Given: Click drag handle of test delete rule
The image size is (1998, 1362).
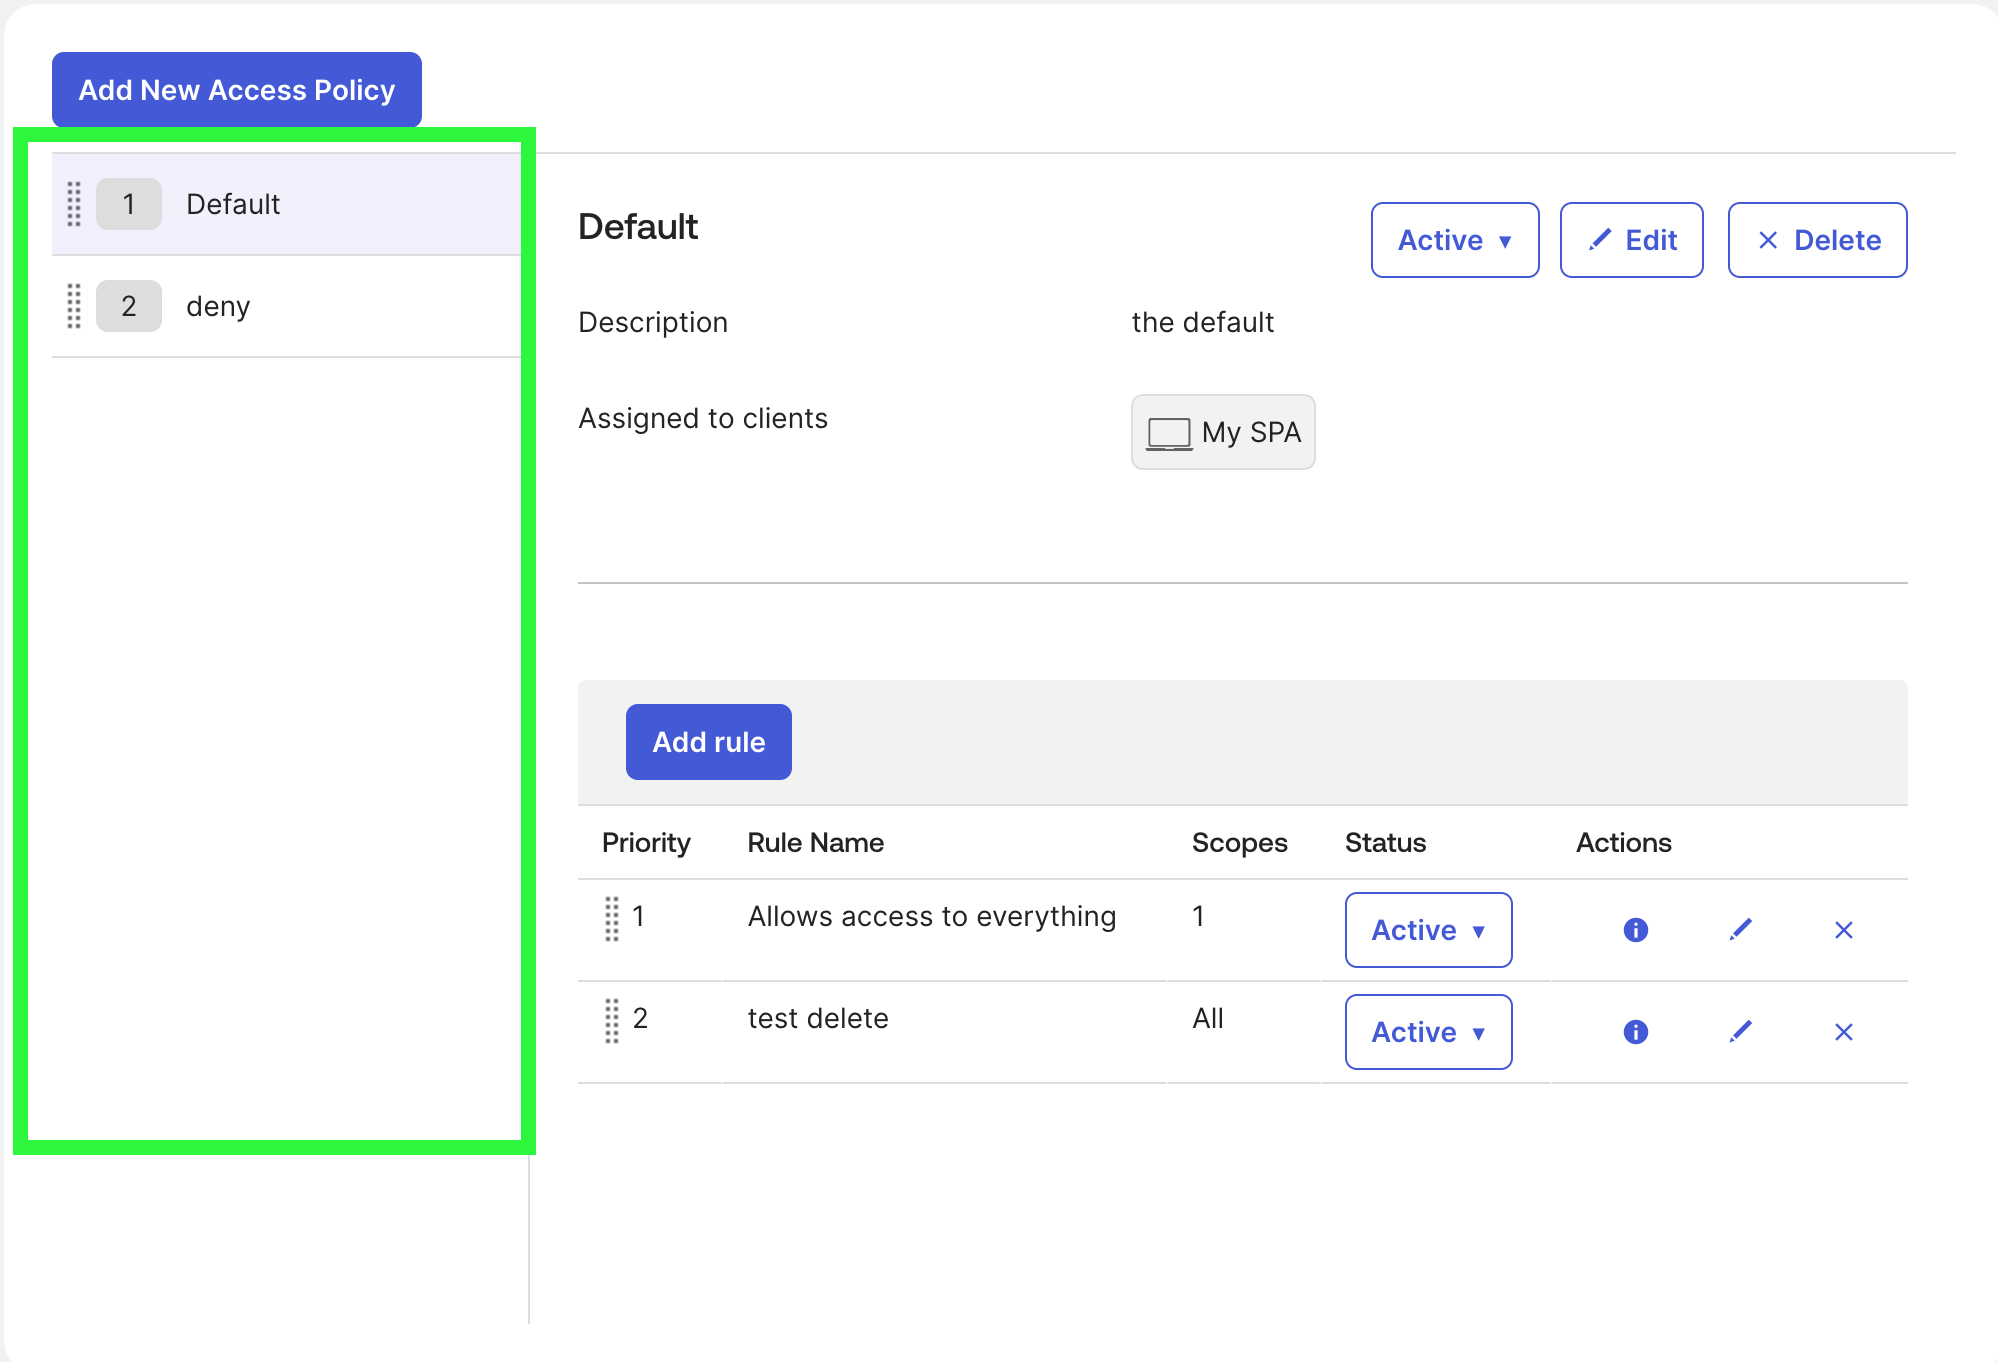Looking at the screenshot, I should 612,1020.
